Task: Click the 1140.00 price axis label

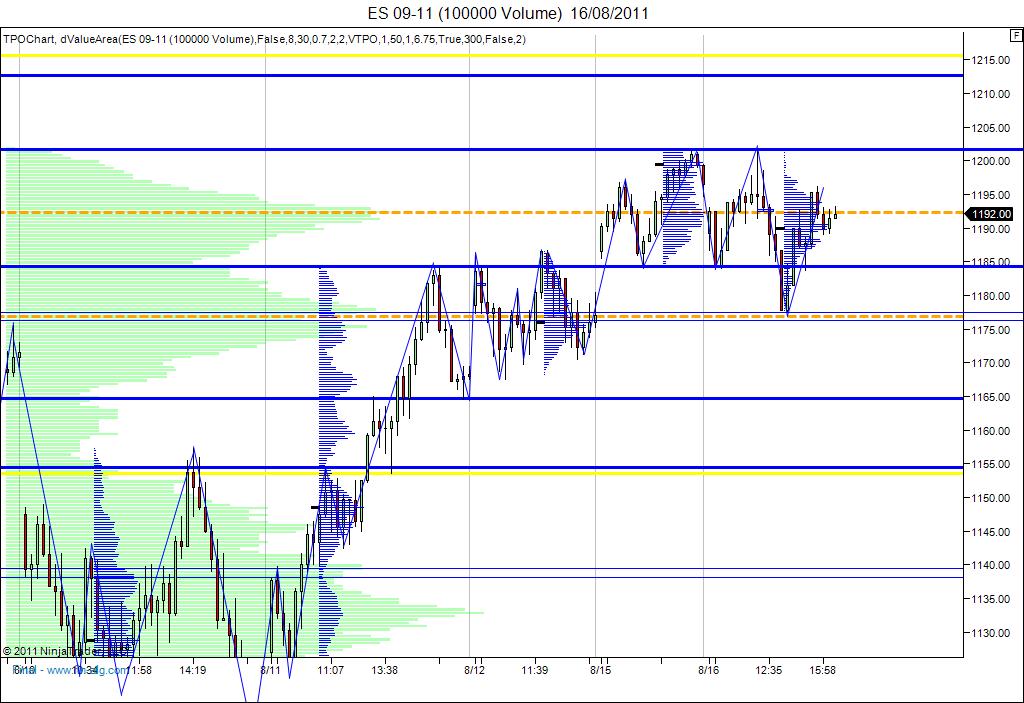Action: click(x=991, y=566)
